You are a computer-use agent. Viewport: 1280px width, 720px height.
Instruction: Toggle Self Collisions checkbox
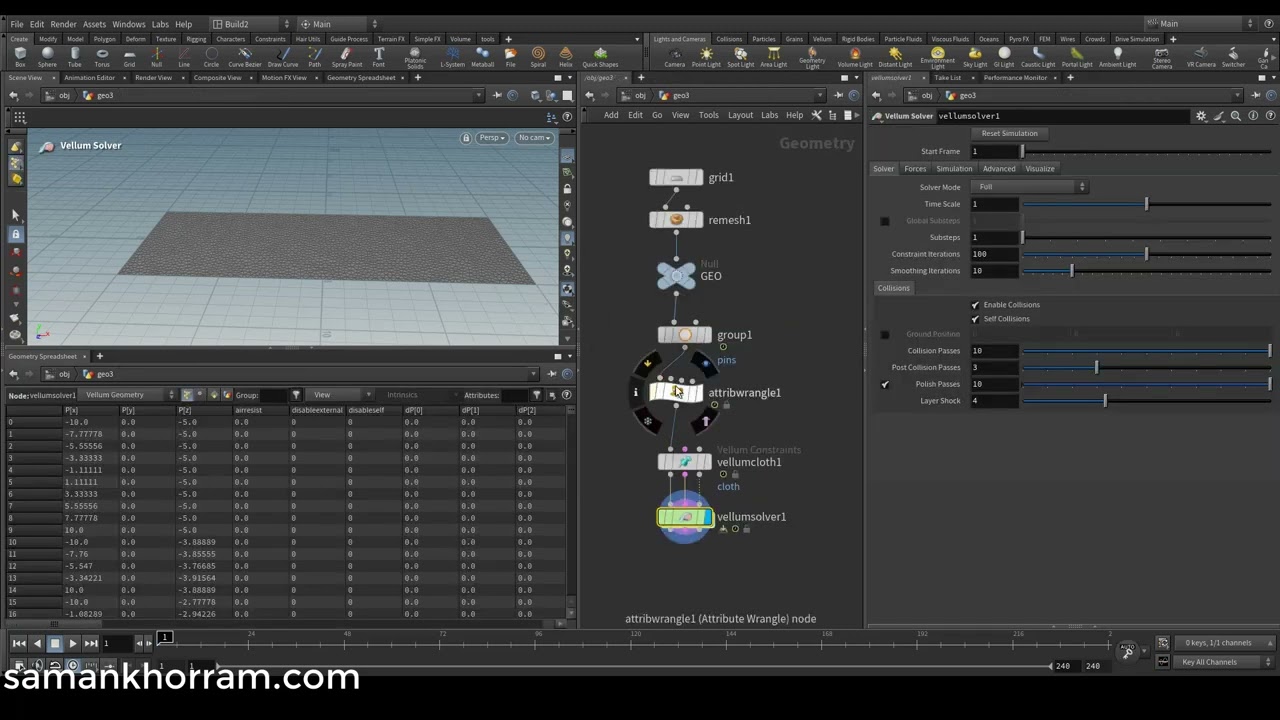point(975,319)
